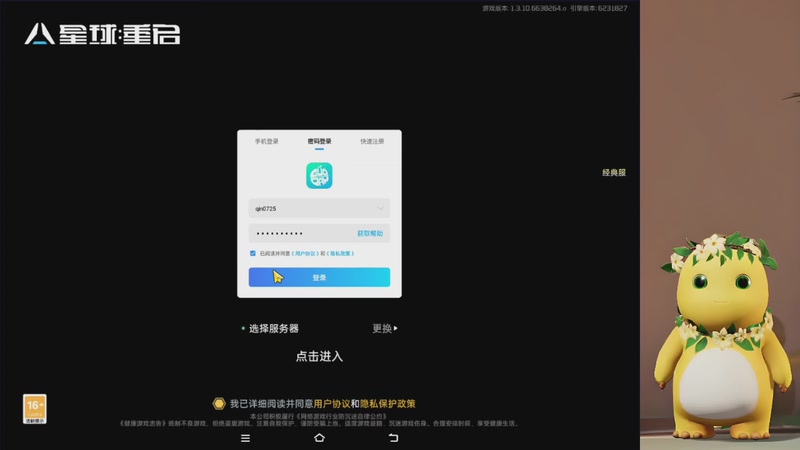Switch to the 手机登录 tab
The width and height of the screenshot is (800, 450).
click(x=266, y=141)
